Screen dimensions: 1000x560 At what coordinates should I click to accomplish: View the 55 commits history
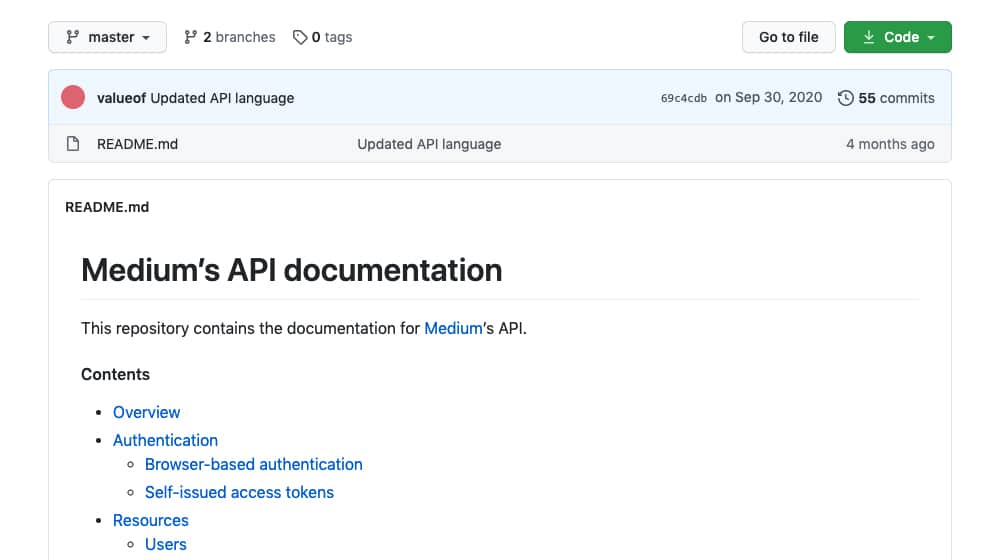tap(886, 98)
